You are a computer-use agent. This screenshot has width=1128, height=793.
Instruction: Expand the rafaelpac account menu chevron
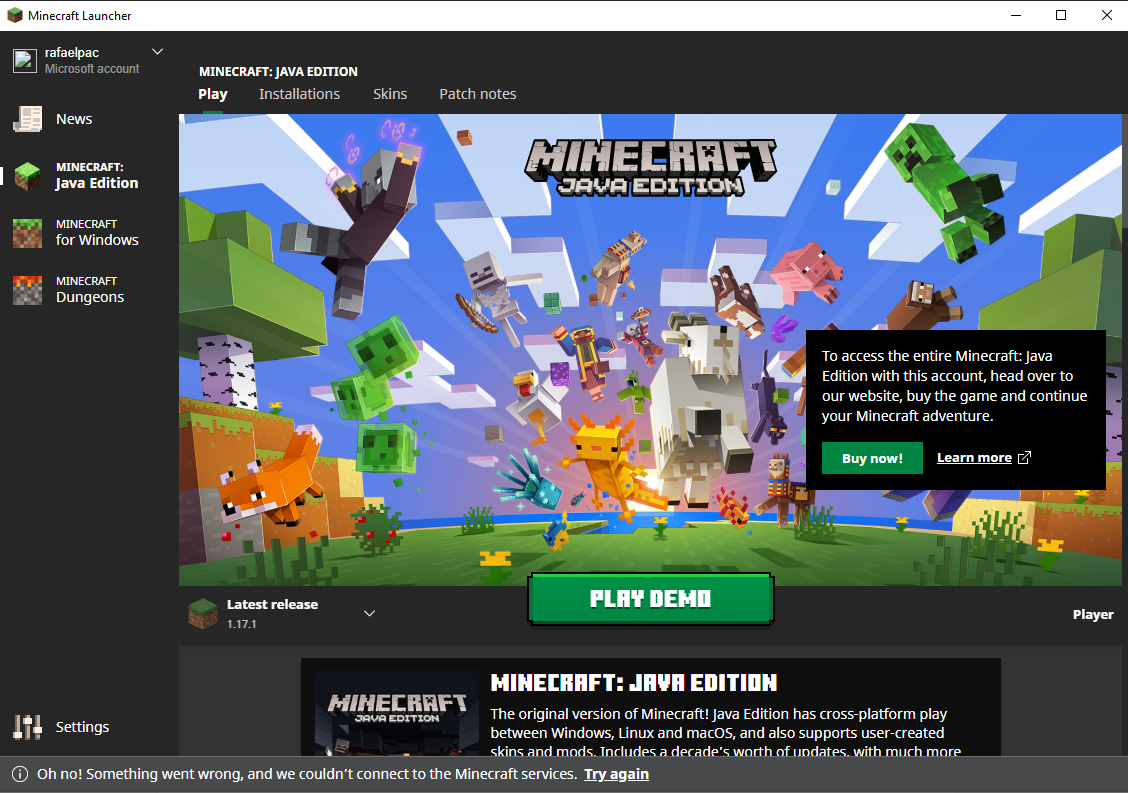point(158,52)
